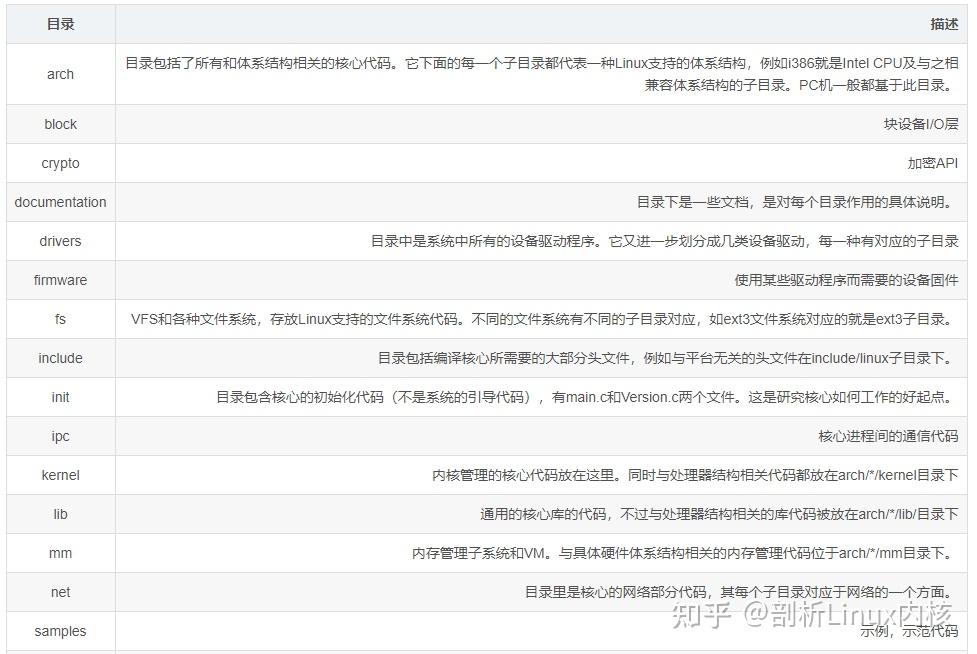Select the net directory cell
This screenshot has height=654, width=977.
point(60,592)
